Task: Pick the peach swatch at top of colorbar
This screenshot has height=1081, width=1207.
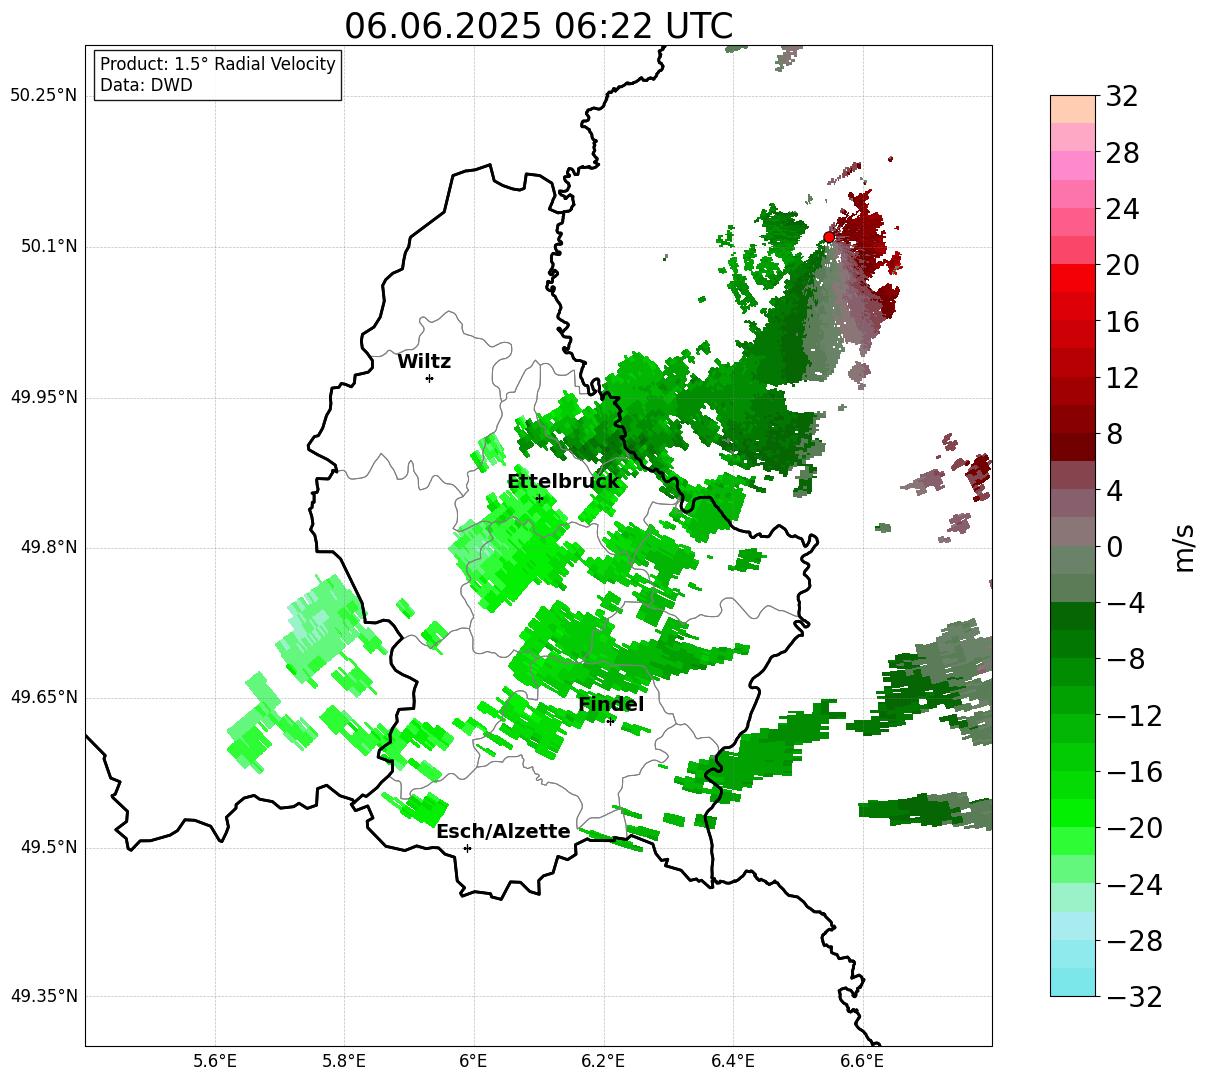Action: pos(1073,109)
